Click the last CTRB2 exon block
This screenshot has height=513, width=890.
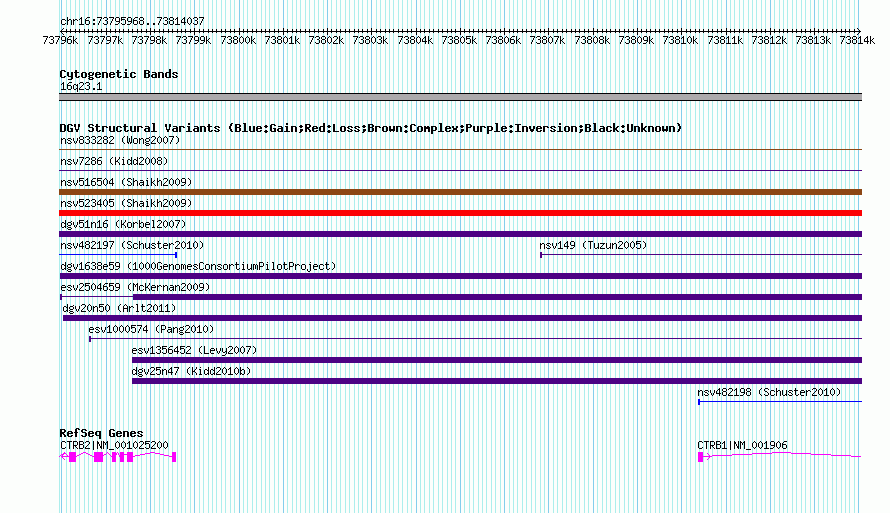[x=174, y=457]
